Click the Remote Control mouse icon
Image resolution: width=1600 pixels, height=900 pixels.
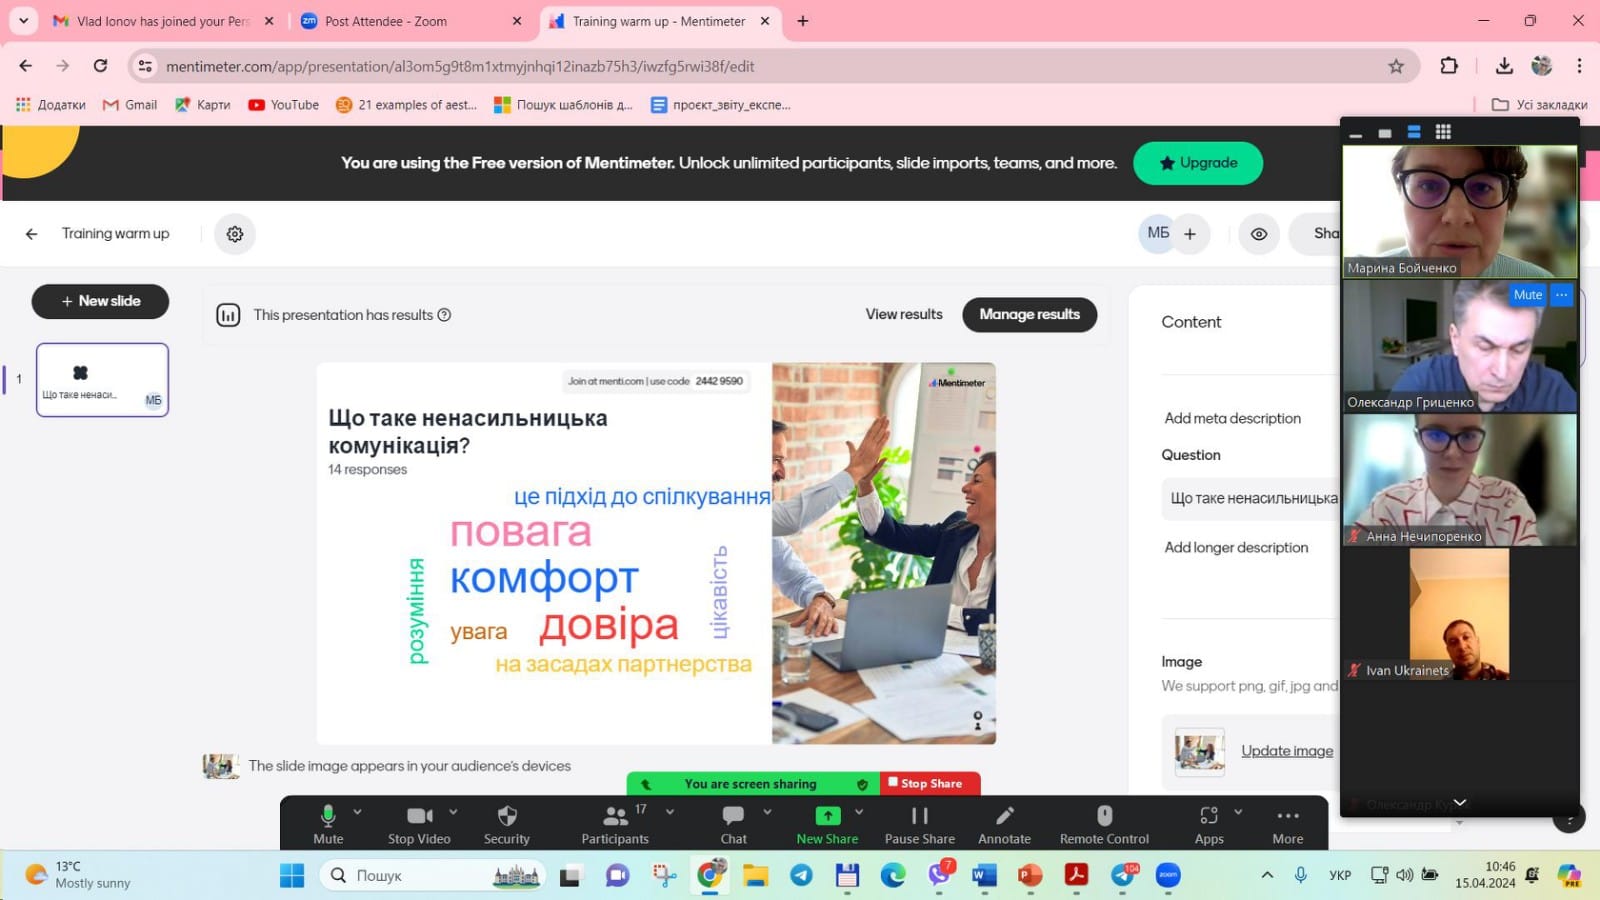[1104, 817]
